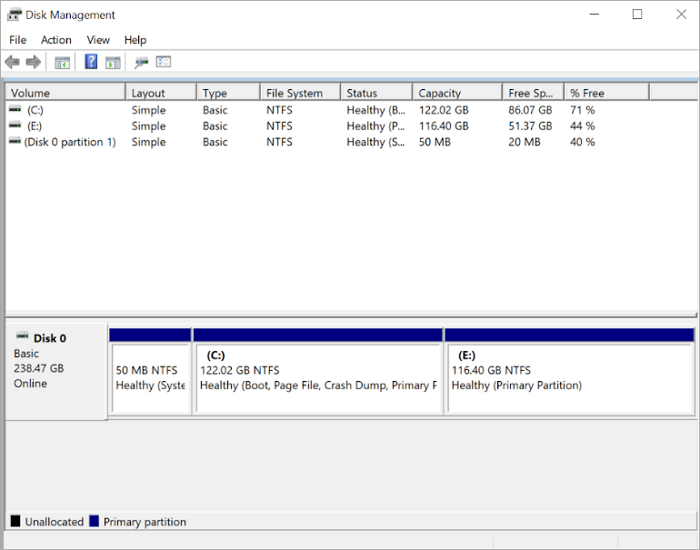
Task: Click the Disk Management title bar icon
Action: click(14, 14)
